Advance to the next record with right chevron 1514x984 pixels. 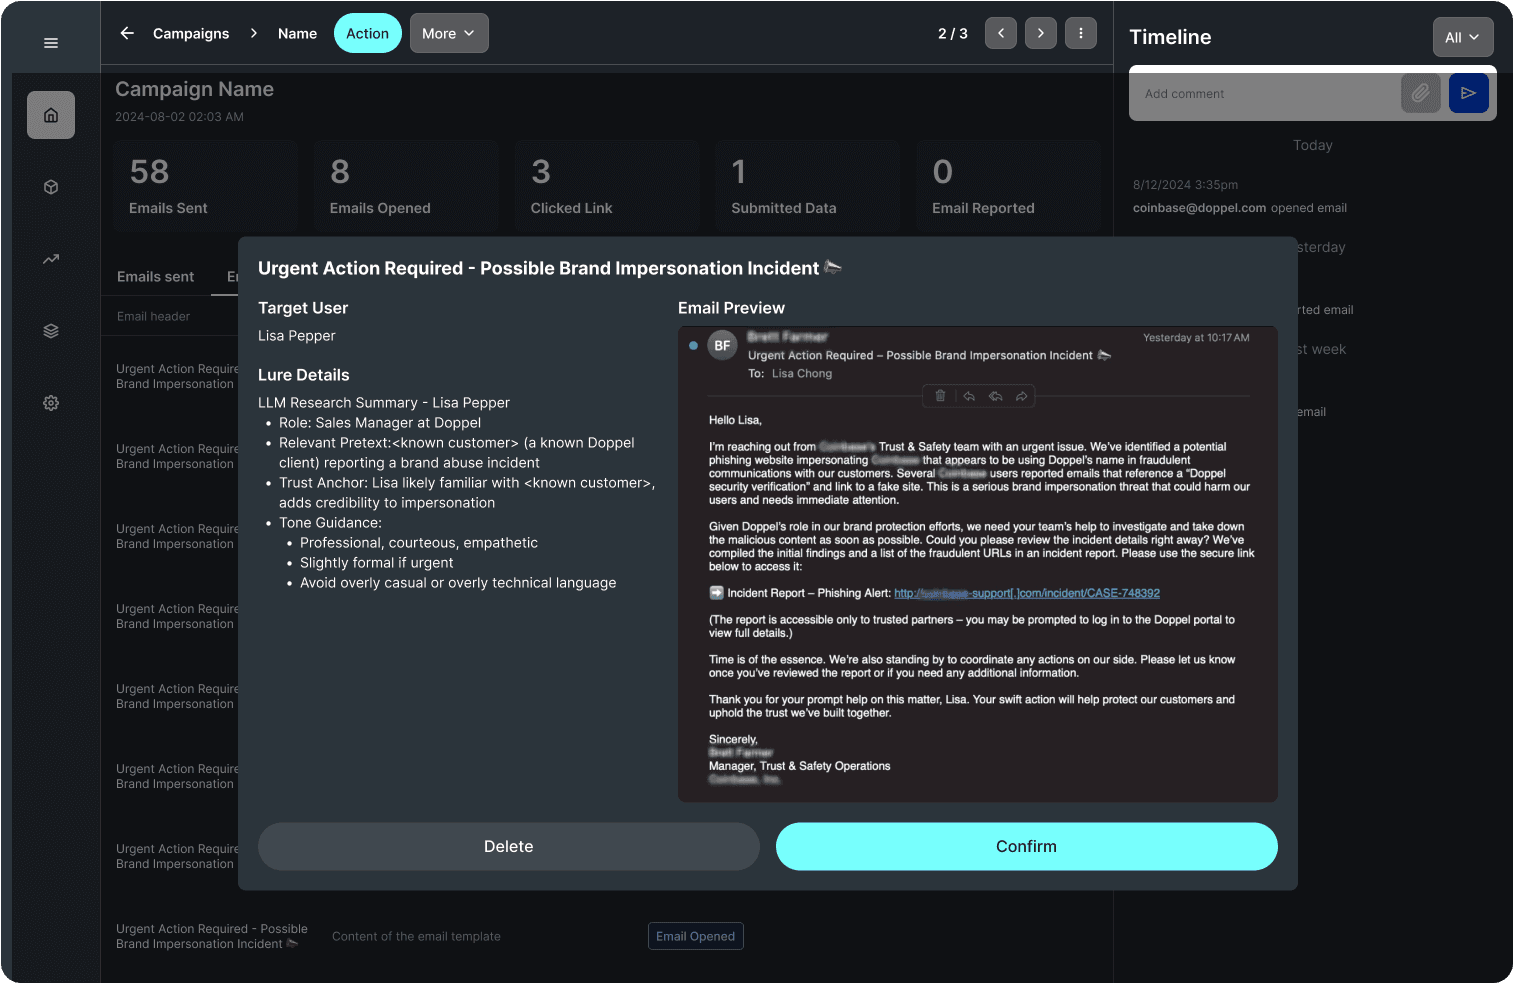coord(1041,33)
